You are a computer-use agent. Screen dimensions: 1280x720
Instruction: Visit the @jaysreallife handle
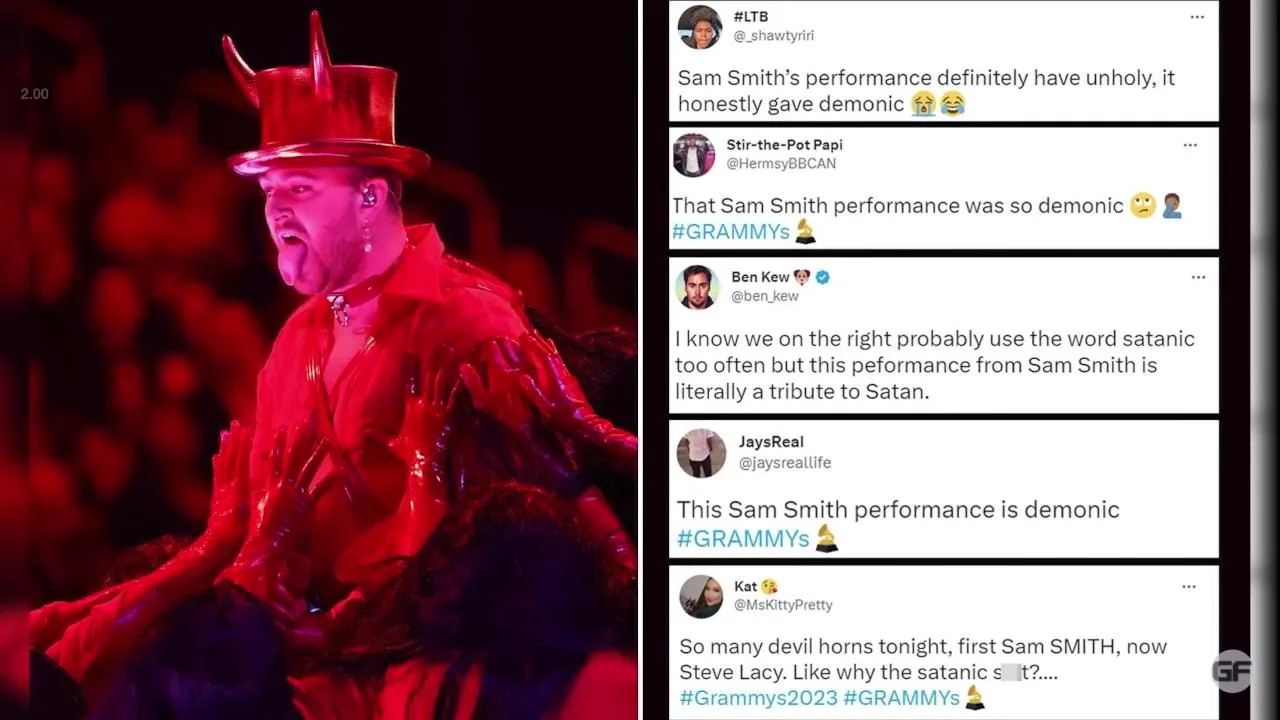click(785, 463)
